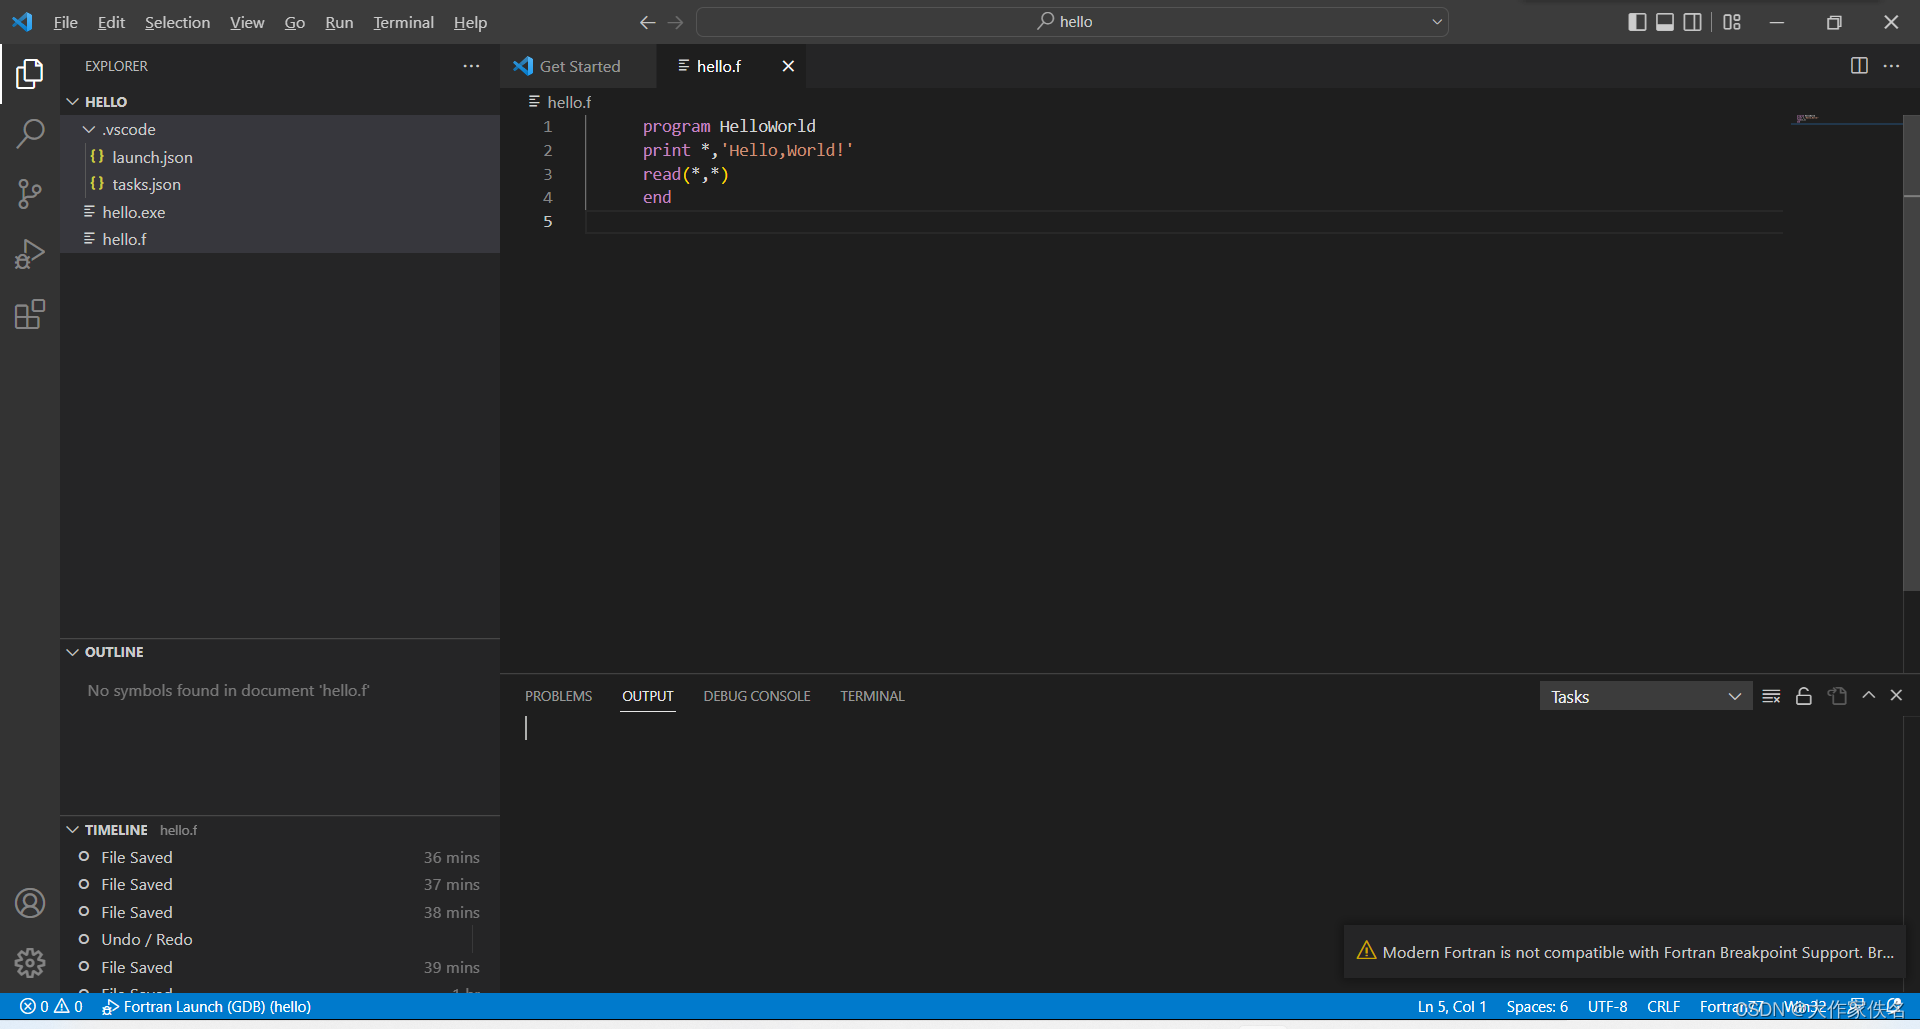Open the command center hello search box
Image resolution: width=1920 pixels, height=1029 pixels.
point(1072,22)
